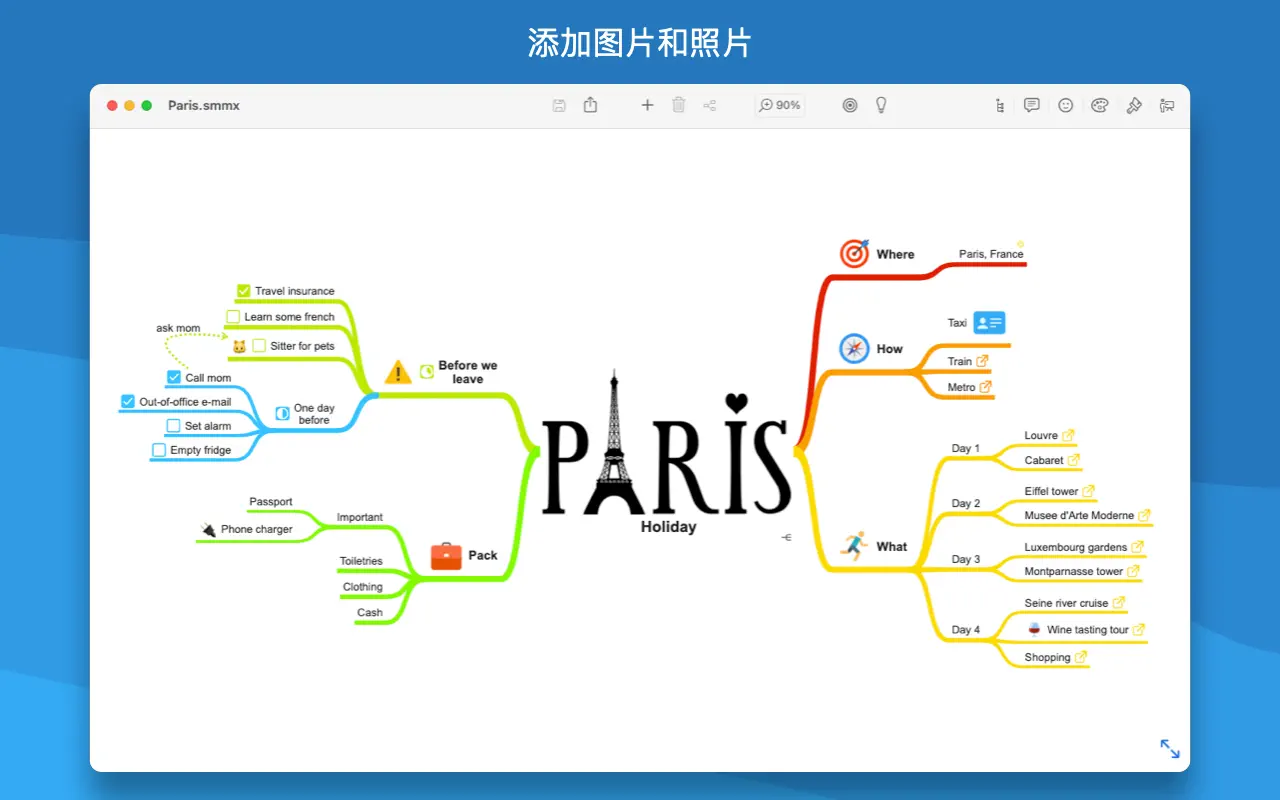Click the contact card icon beside Taxi
This screenshot has width=1280, height=800.
[x=989, y=322]
